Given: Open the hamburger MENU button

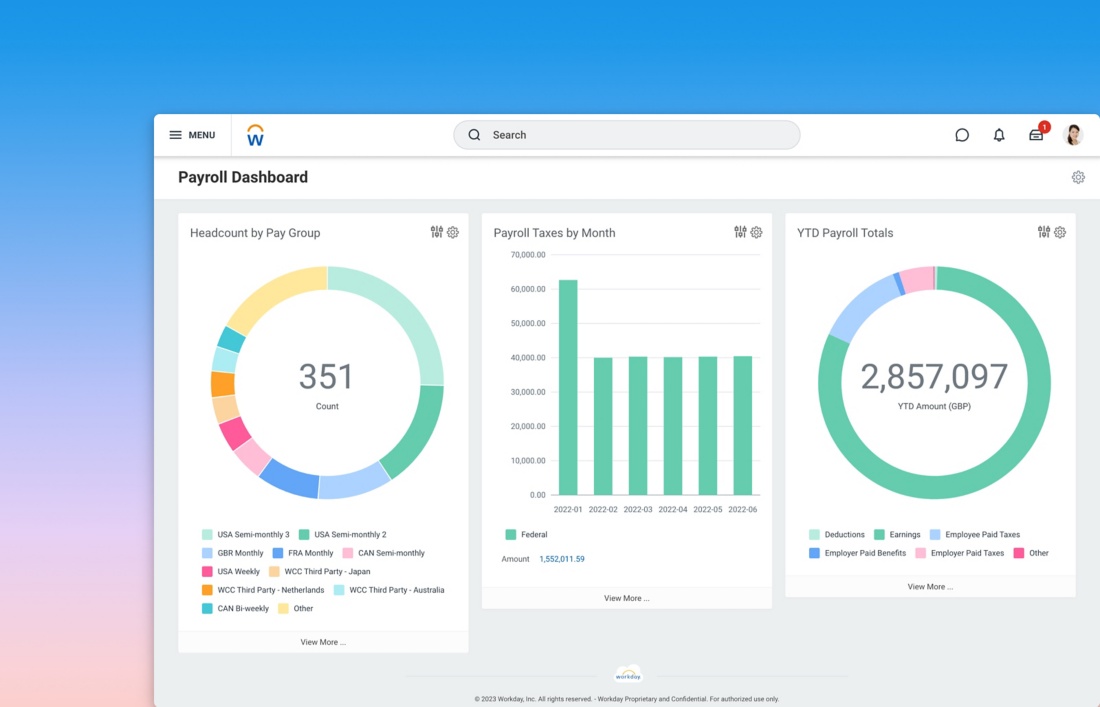Looking at the screenshot, I should pos(192,135).
